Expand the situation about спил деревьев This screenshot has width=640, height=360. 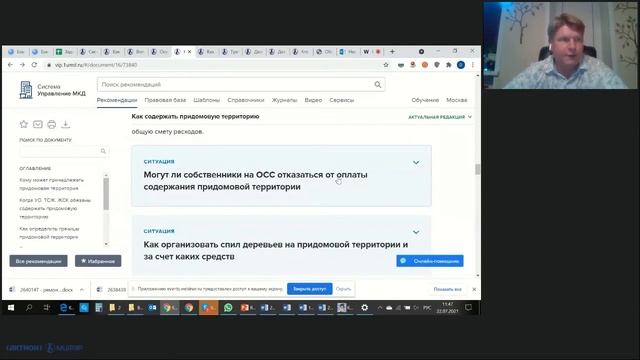[416, 232]
